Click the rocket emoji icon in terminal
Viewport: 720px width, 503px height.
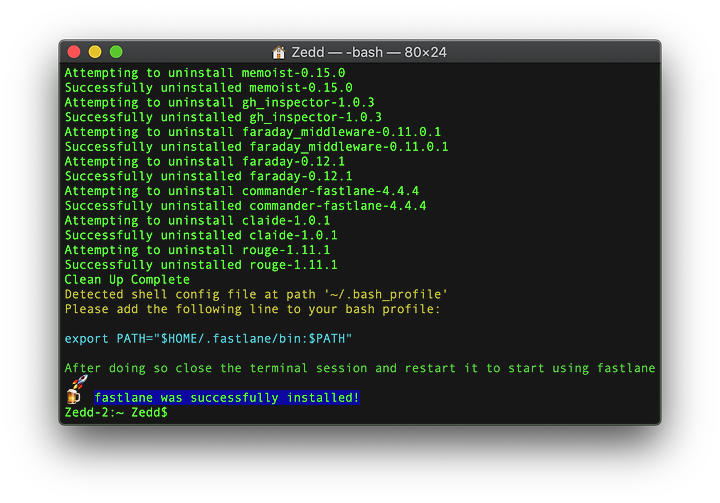coord(80,381)
